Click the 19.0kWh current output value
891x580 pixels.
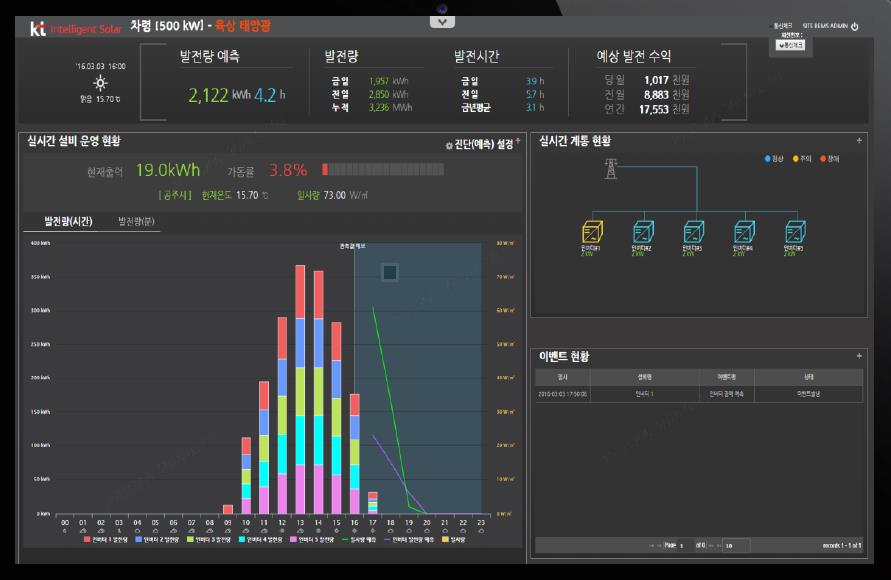click(168, 170)
